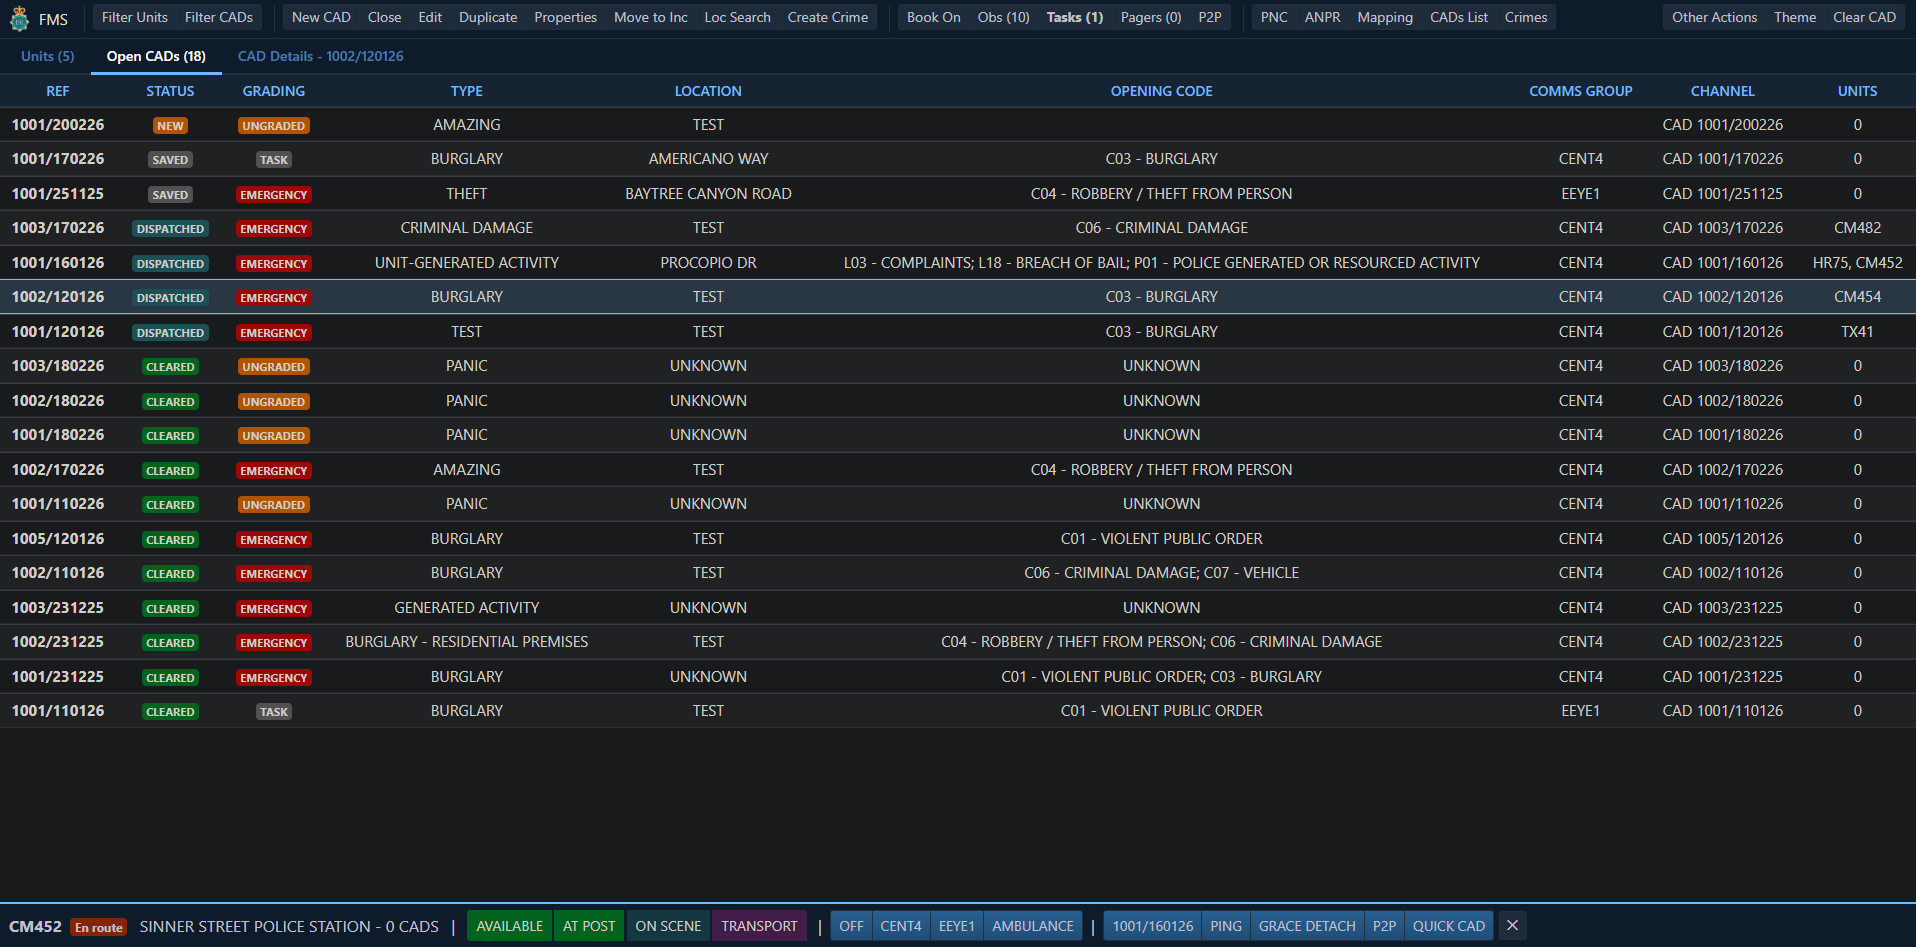1916x947 pixels.
Task: Switch radio channel to AMBULANCE
Action: tap(1032, 926)
